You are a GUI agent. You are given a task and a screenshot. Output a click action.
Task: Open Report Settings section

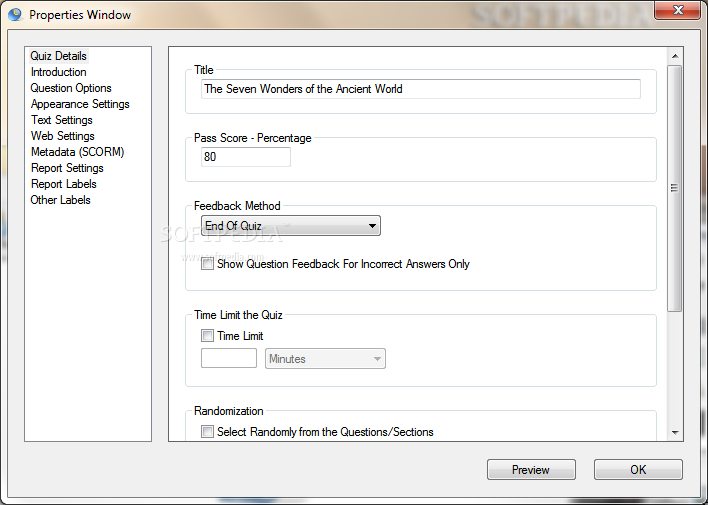(x=67, y=168)
